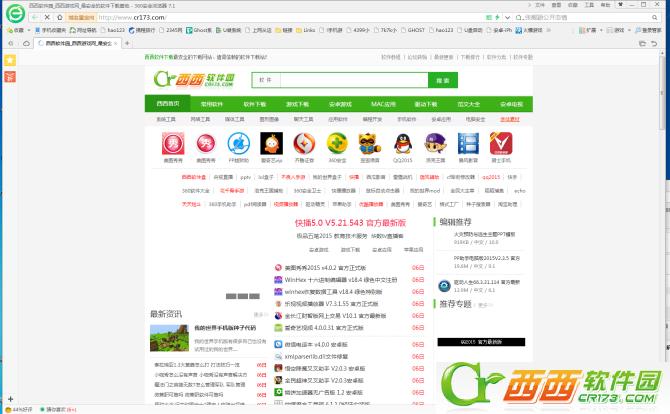The image size is (670, 414).
Task: Open the WinHex v18.4 十六进制编辑器 link
Action: 341,280
